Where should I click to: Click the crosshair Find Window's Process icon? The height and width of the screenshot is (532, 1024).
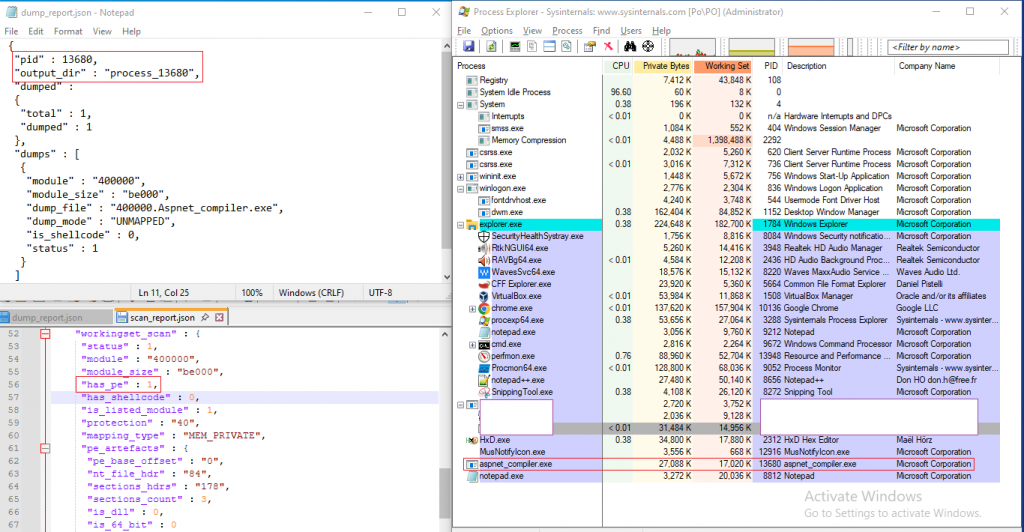tap(648, 47)
